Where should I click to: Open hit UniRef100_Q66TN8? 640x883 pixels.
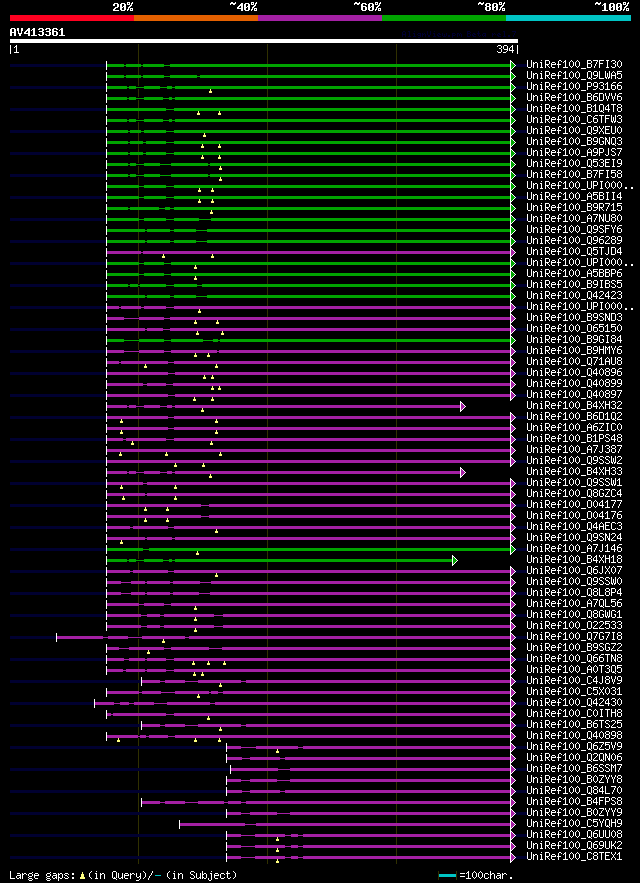(x=574, y=658)
